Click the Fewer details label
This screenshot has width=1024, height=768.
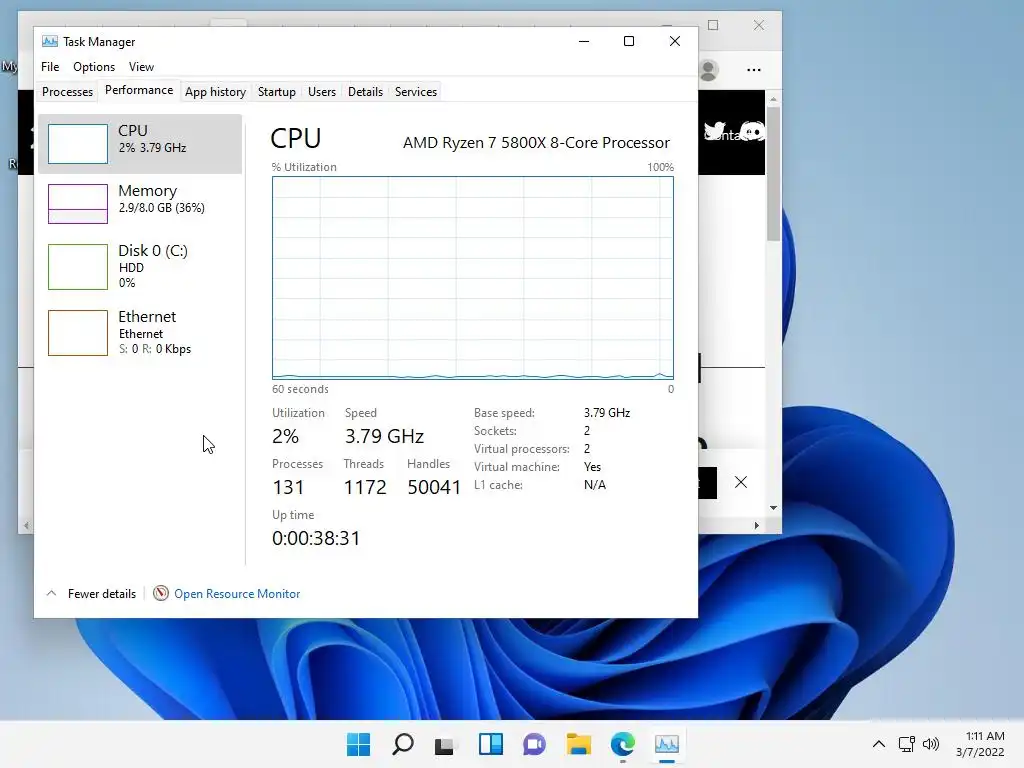(102, 594)
